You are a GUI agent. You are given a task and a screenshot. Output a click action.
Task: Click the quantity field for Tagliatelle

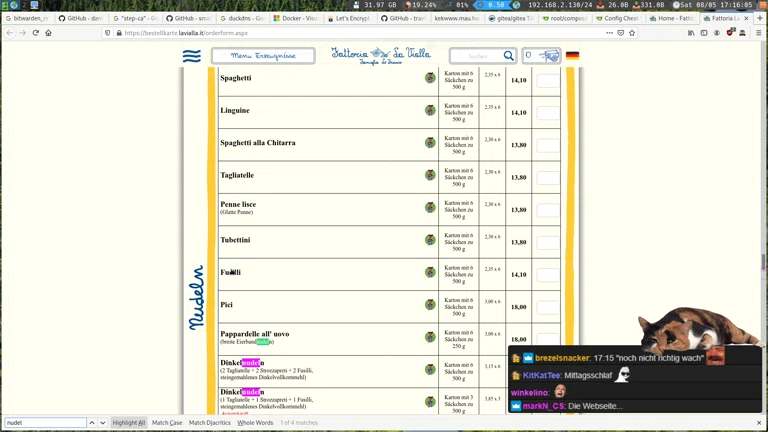(548, 177)
